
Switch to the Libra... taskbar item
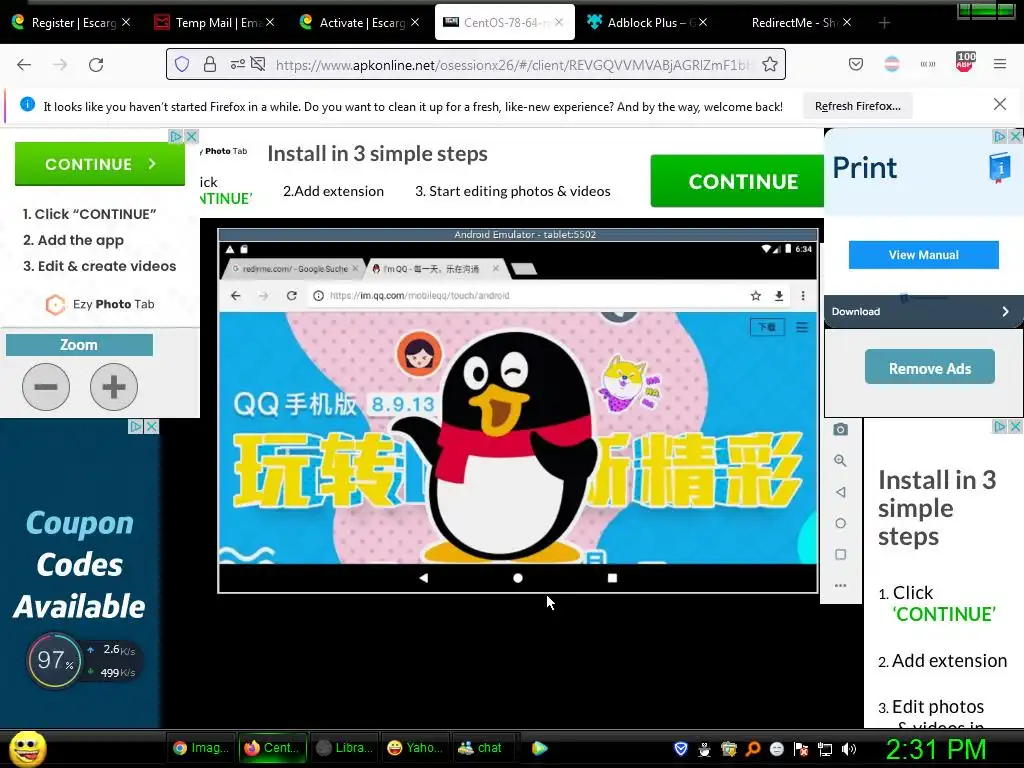(344, 748)
